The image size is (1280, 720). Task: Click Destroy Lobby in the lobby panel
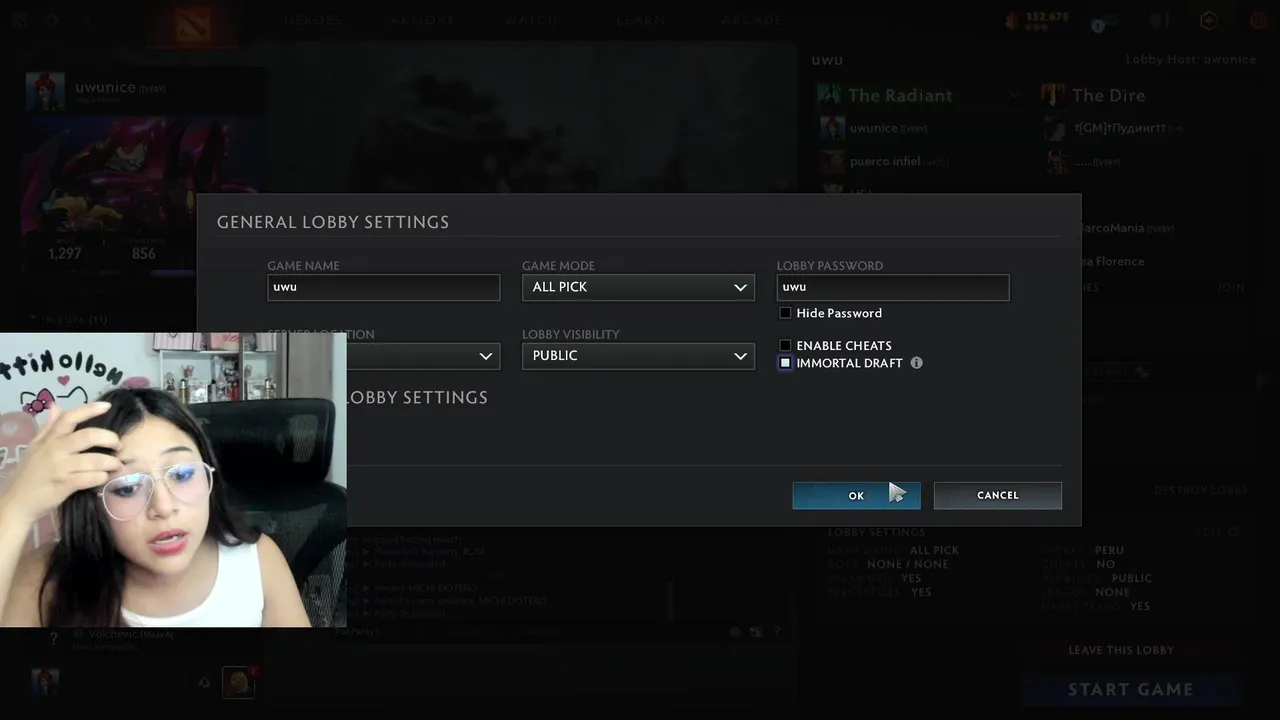[1200, 491]
